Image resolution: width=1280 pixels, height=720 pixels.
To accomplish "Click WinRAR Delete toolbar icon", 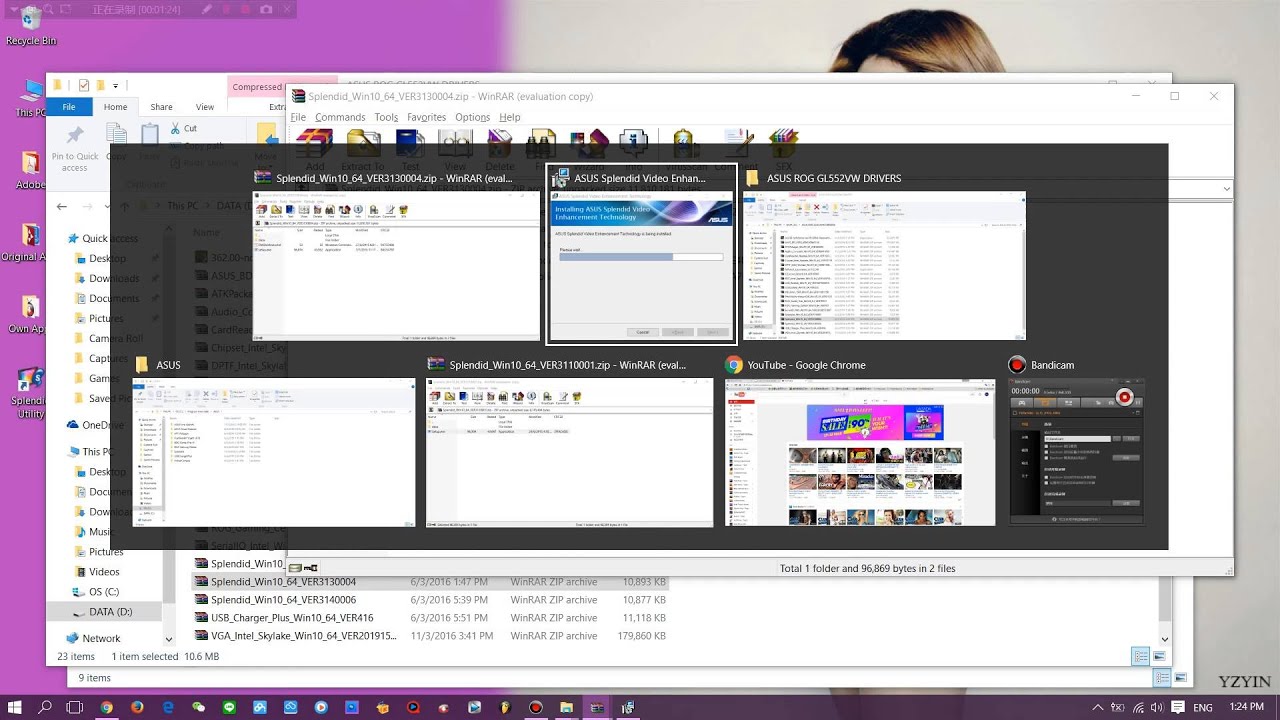I will pos(499,150).
